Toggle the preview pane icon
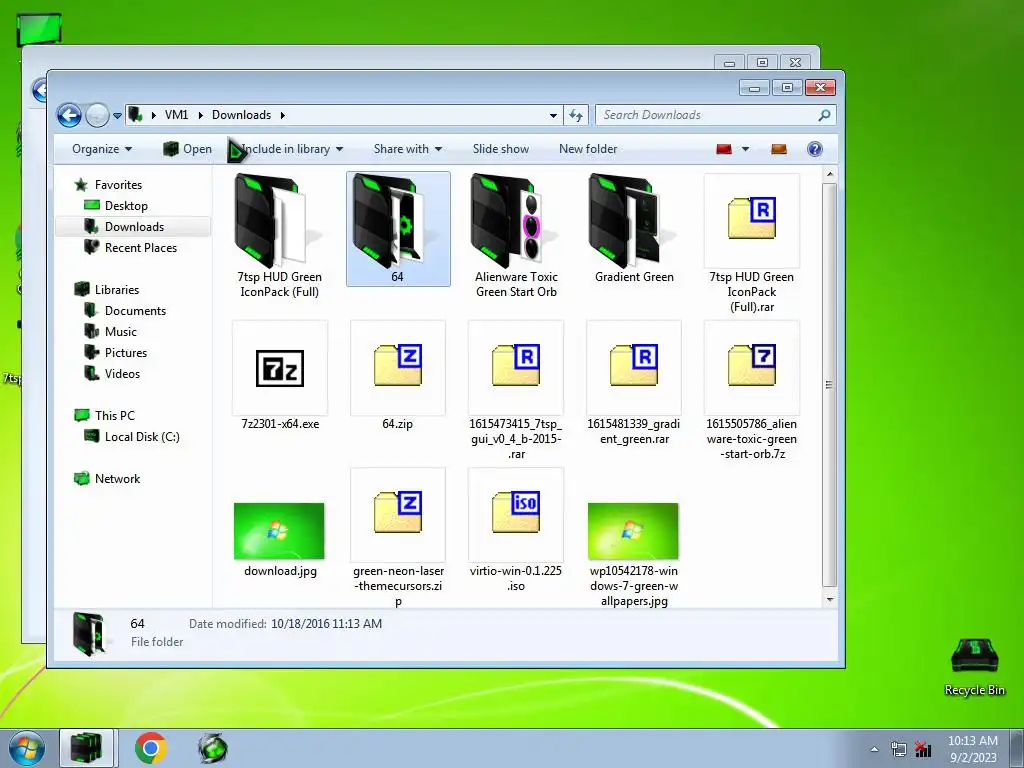 pyautogui.click(x=778, y=150)
